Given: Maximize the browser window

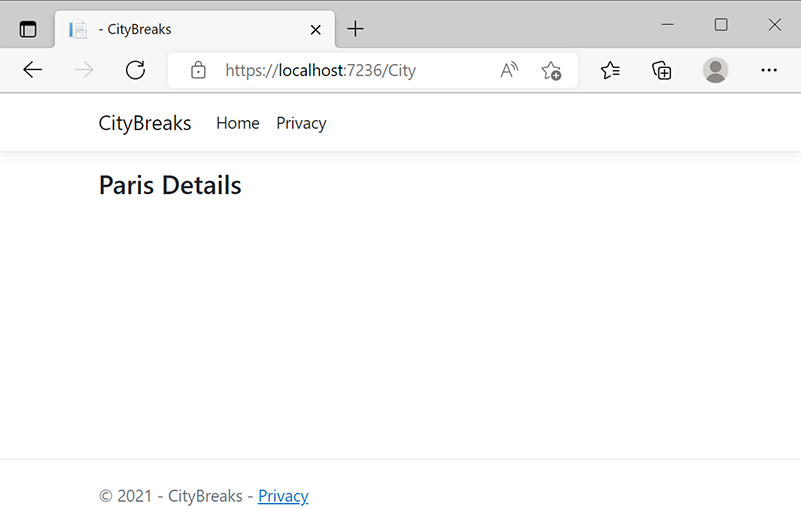Looking at the screenshot, I should [721, 25].
